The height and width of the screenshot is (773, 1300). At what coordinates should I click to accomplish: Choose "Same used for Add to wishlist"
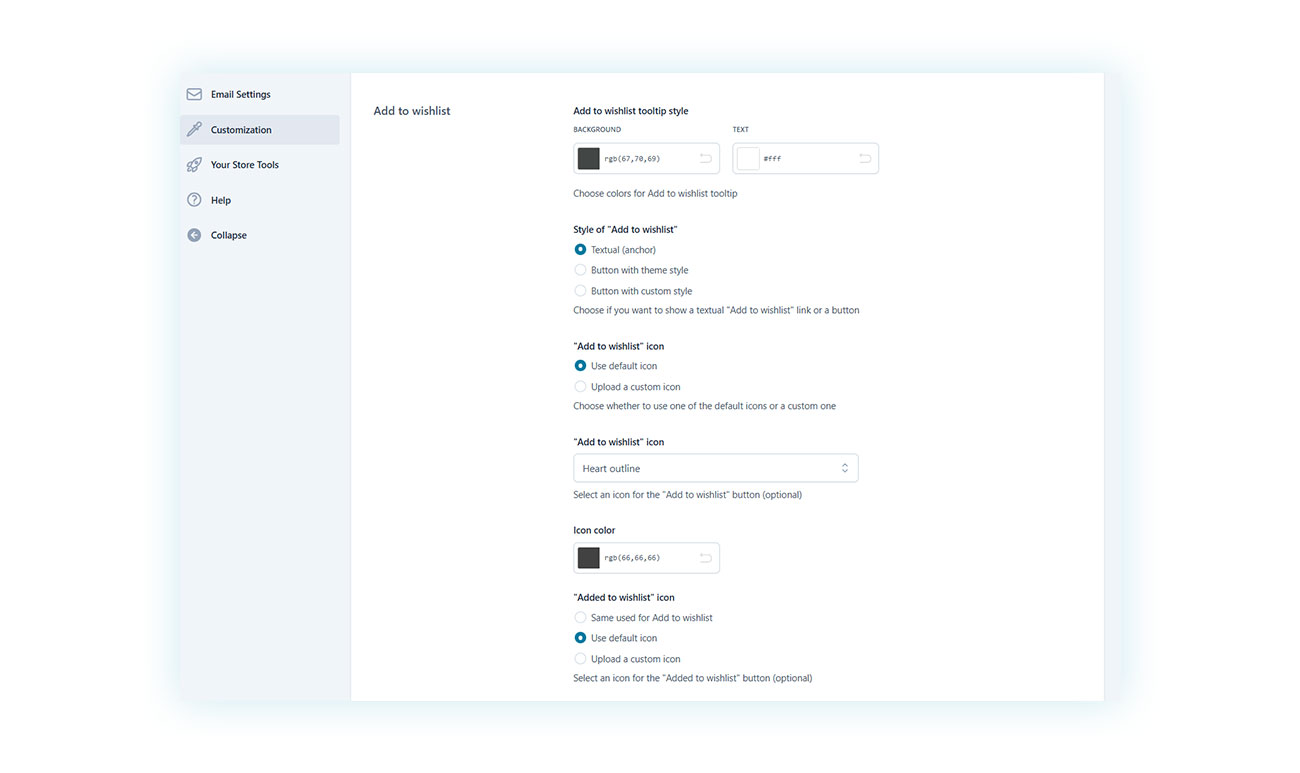tap(580, 618)
